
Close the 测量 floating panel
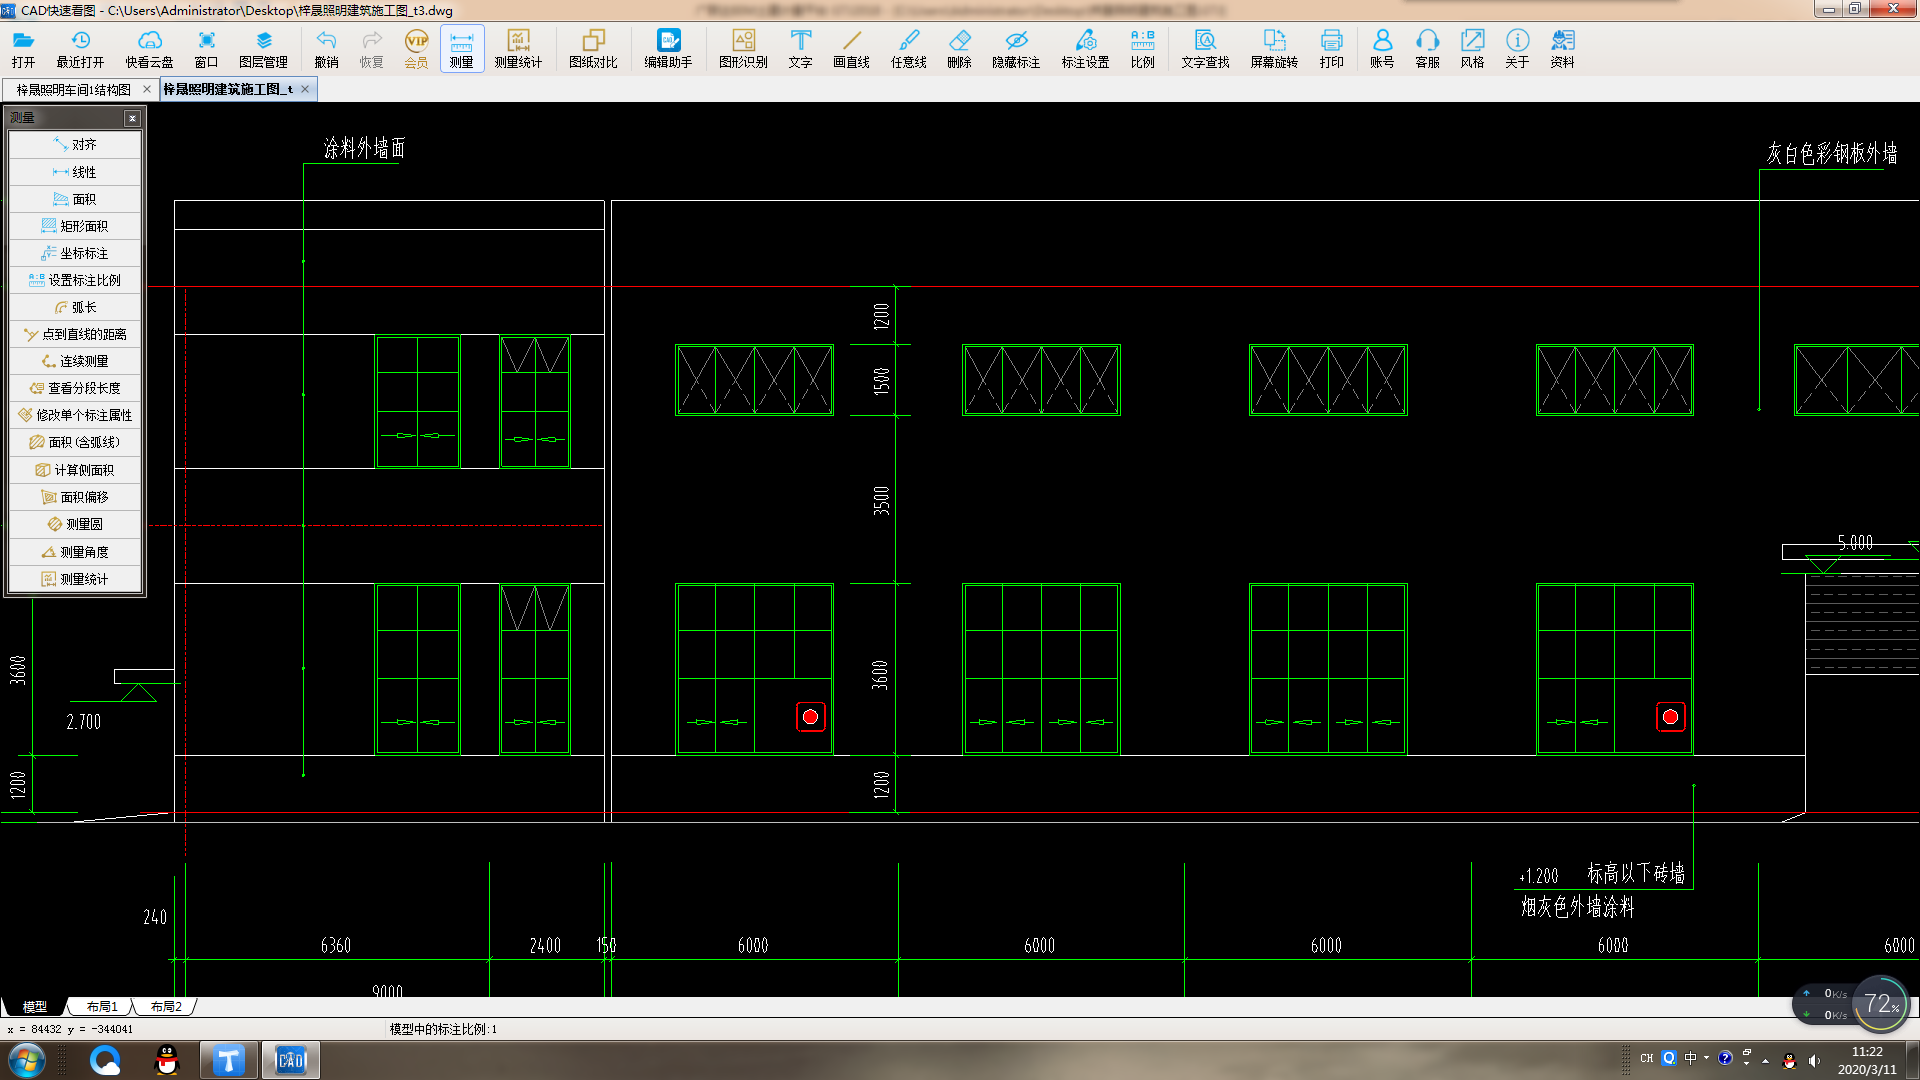[x=132, y=118]
